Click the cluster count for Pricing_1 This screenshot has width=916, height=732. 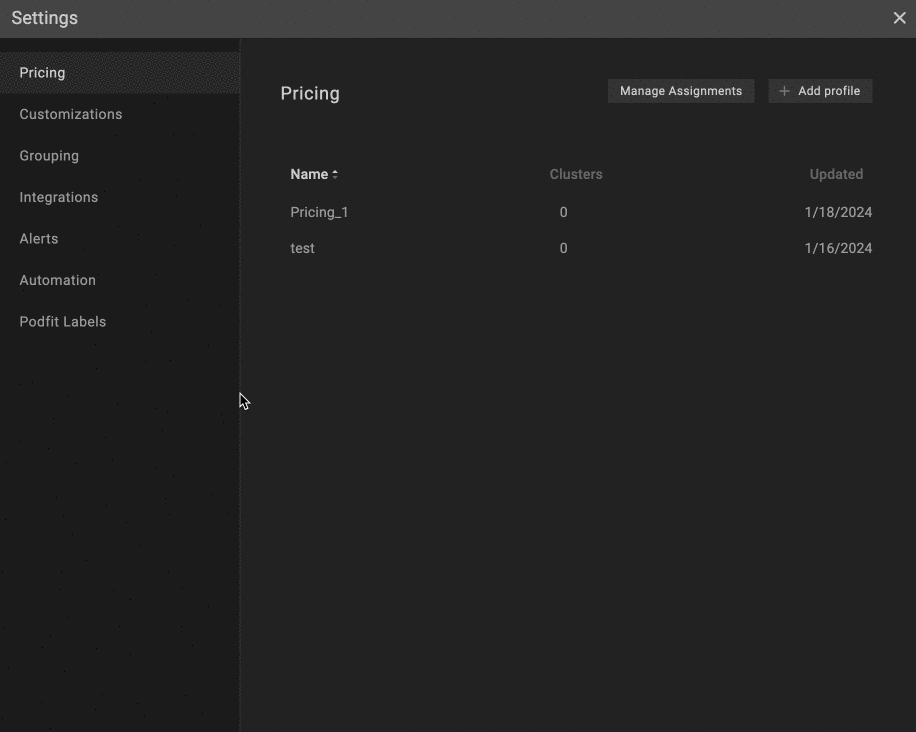pyautogui.click(x=563, y=212)
